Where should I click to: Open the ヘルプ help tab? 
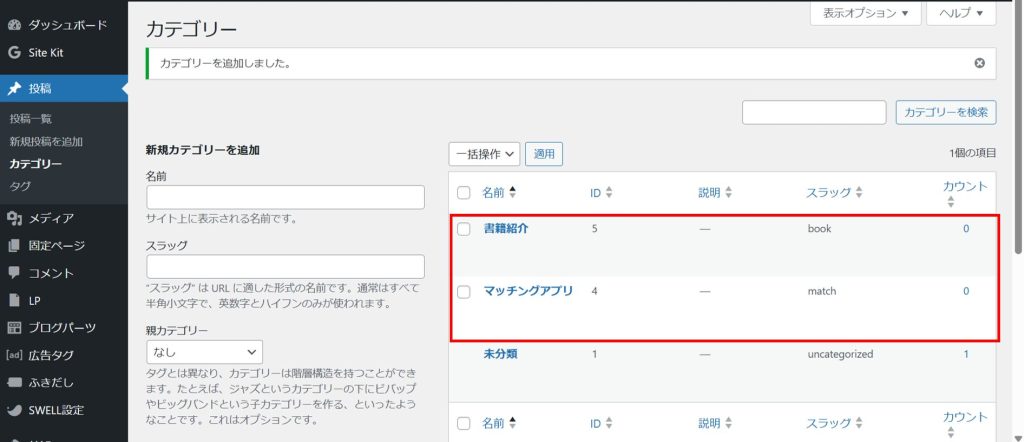coord(961,14)
